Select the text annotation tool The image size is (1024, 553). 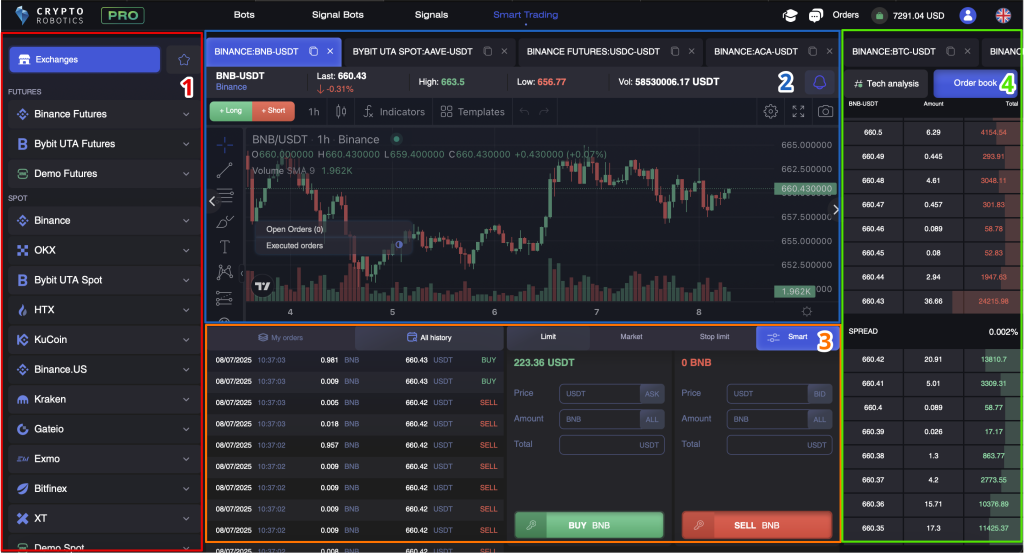225,247
